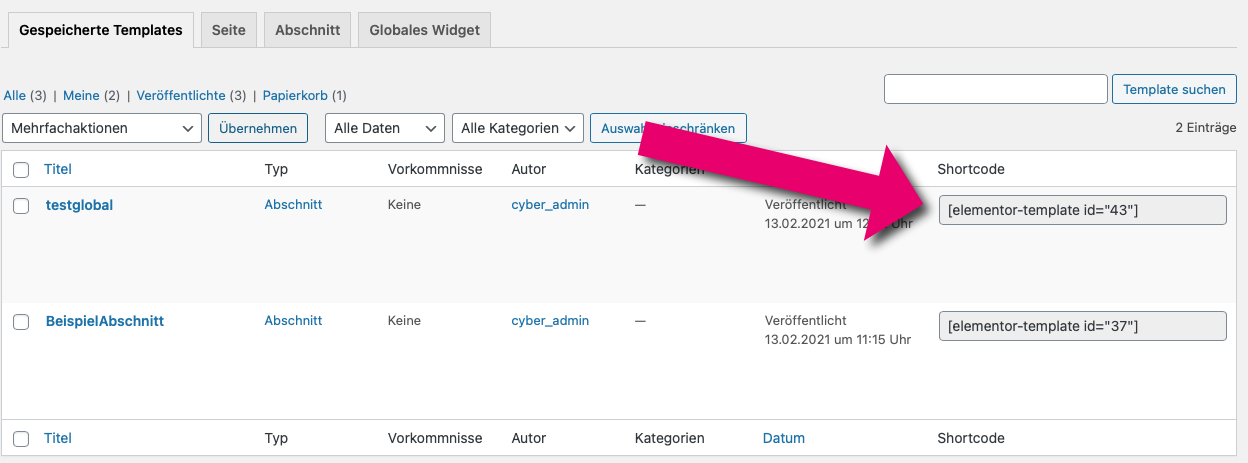Click Vorkommnisse column header at top

click(435, 169)
